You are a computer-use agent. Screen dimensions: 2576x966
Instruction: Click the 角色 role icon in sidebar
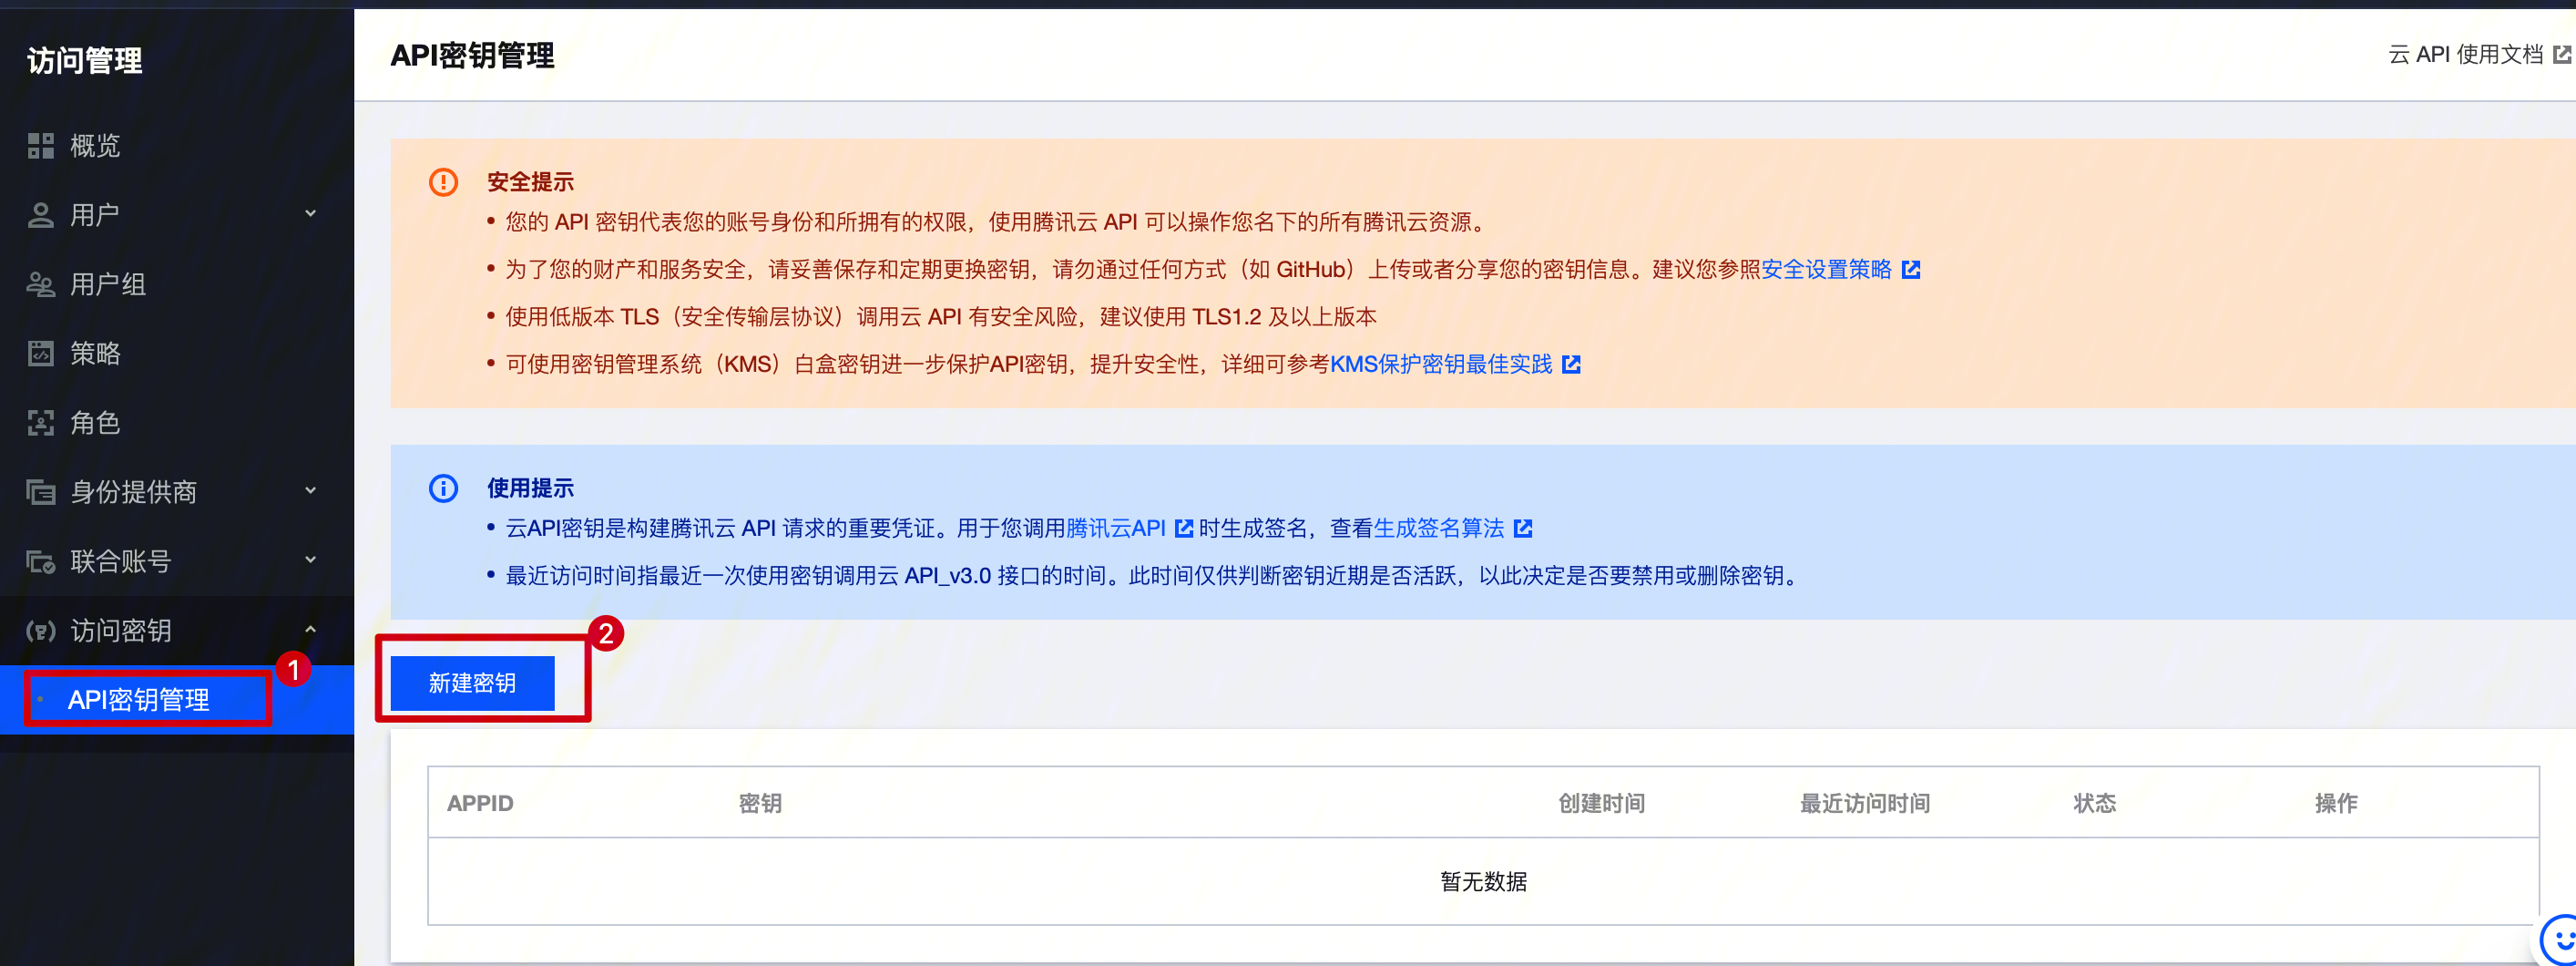(41, 423)
